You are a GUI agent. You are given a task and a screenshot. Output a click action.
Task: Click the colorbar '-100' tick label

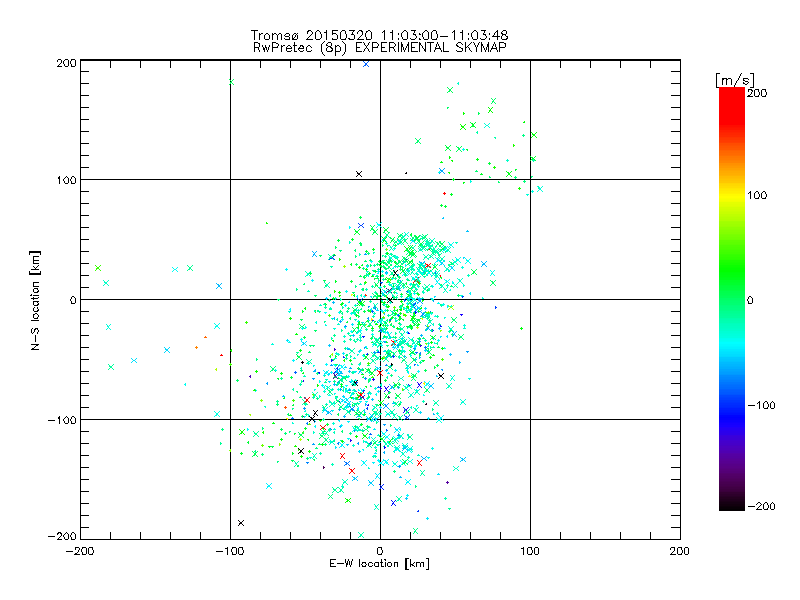tap(761, 406)
